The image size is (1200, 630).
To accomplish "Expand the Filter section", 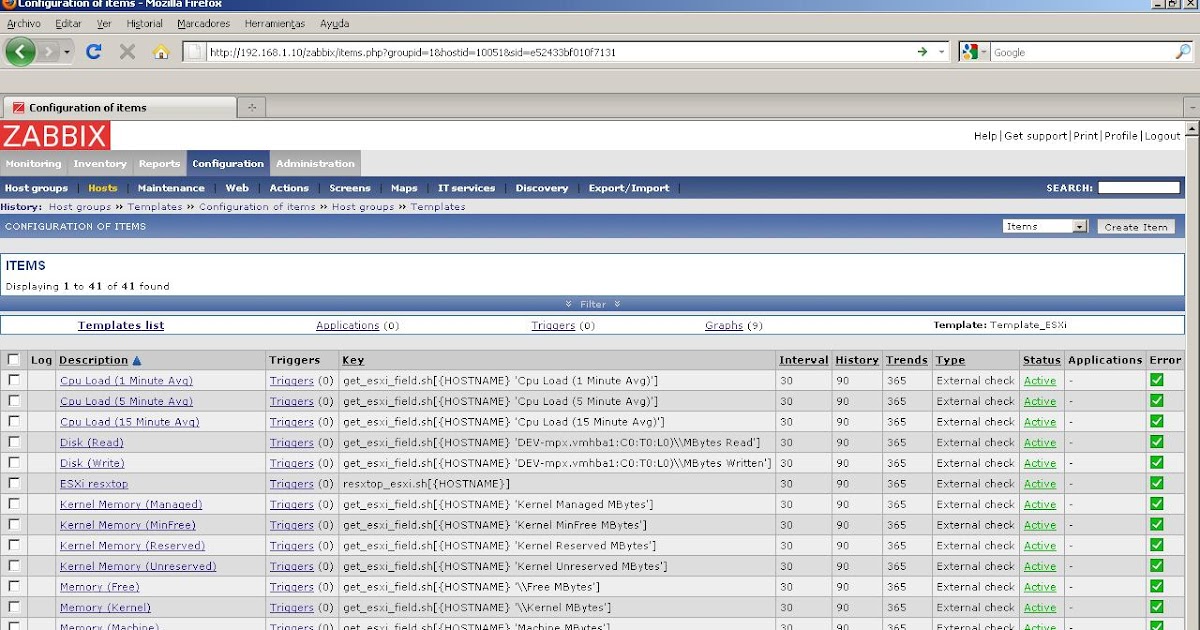I will 593,303.
